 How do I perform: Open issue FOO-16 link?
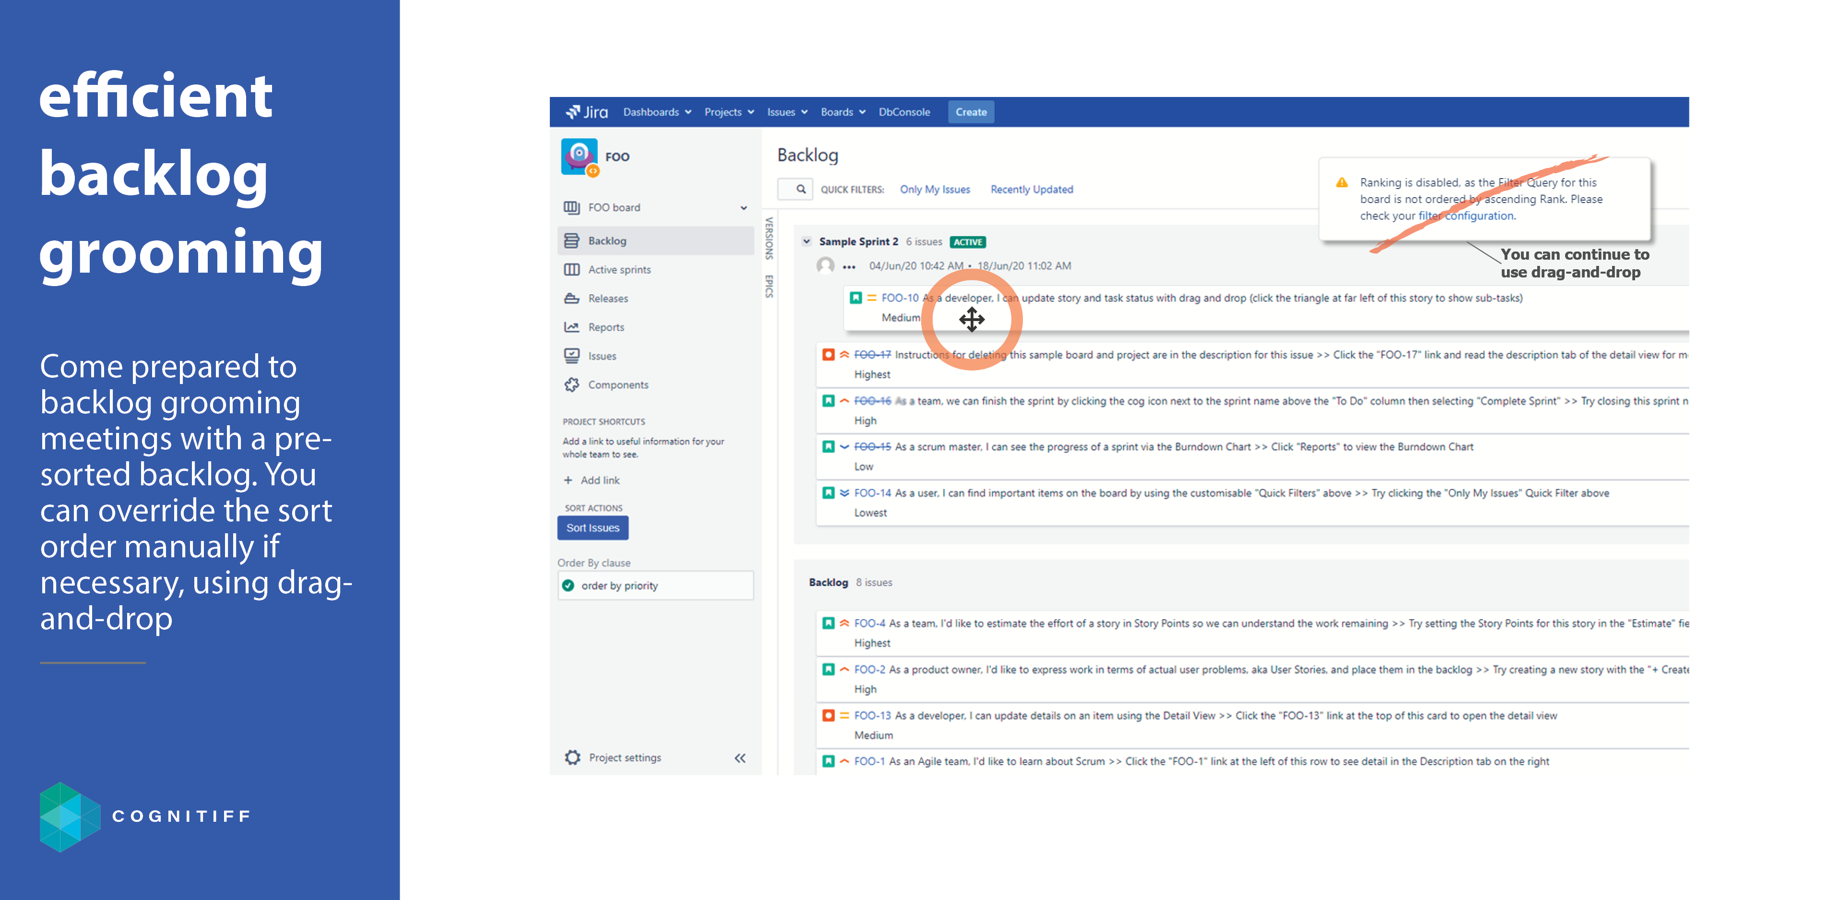point(872,401)
